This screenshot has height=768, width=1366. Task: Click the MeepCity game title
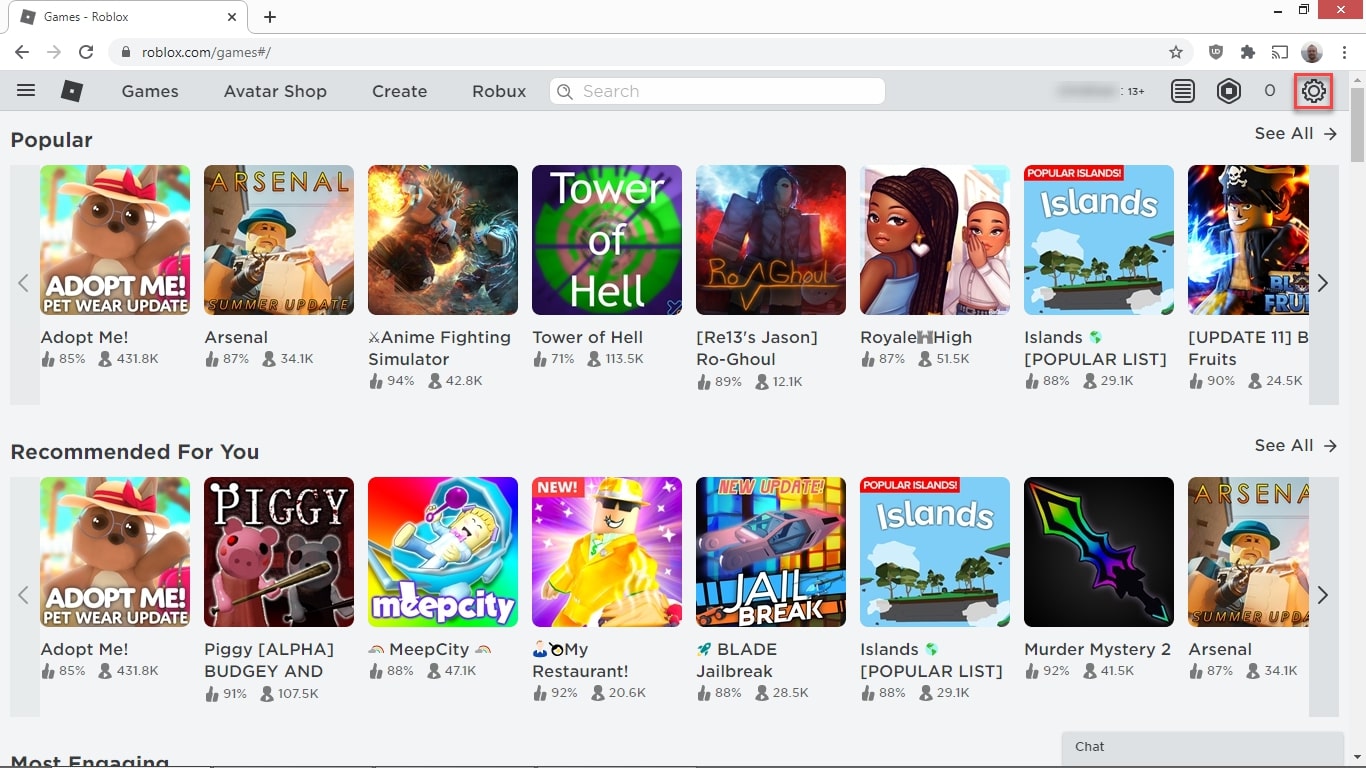pyautogui.click(x=429, y=650)
